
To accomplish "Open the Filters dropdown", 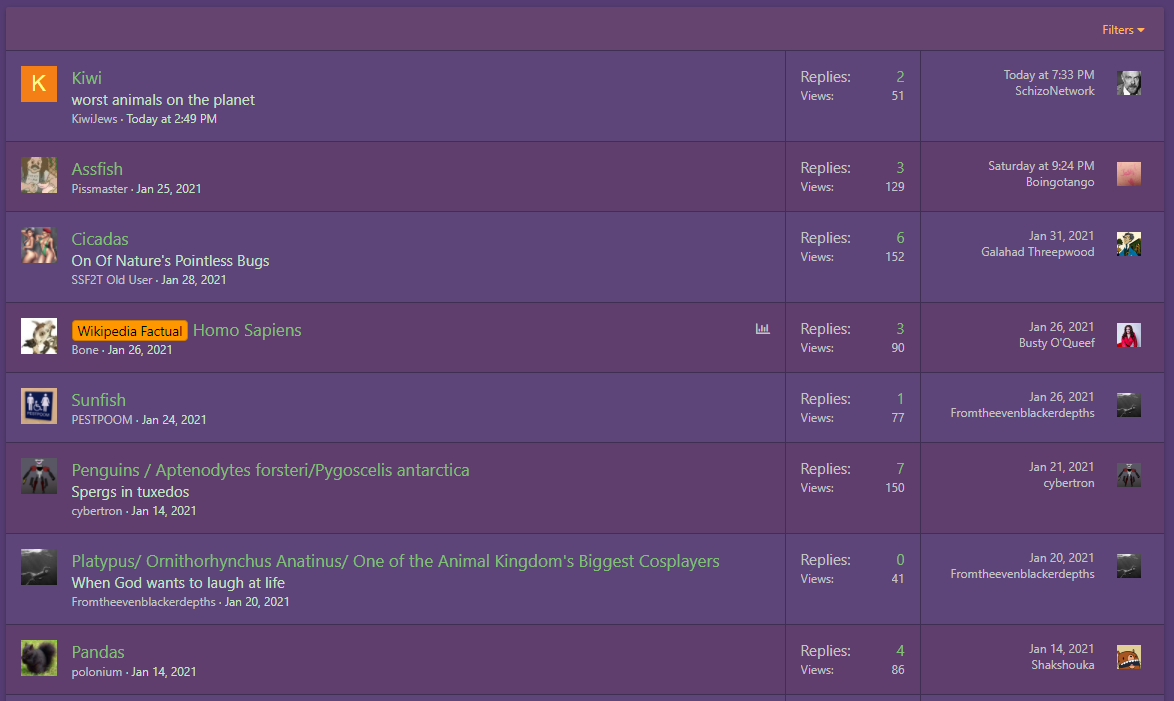I will [1122, 30].
